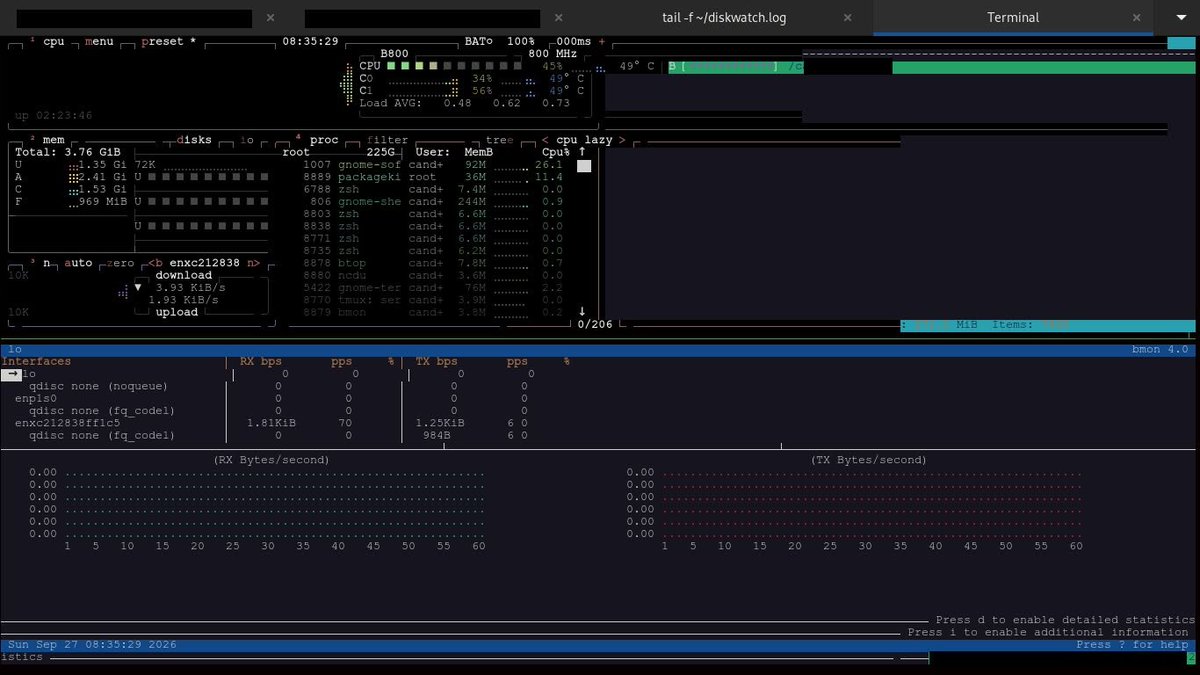
Task: Increase update interval with the plus after 000ms
Action: pyautogui.click(x=602, y=42)
